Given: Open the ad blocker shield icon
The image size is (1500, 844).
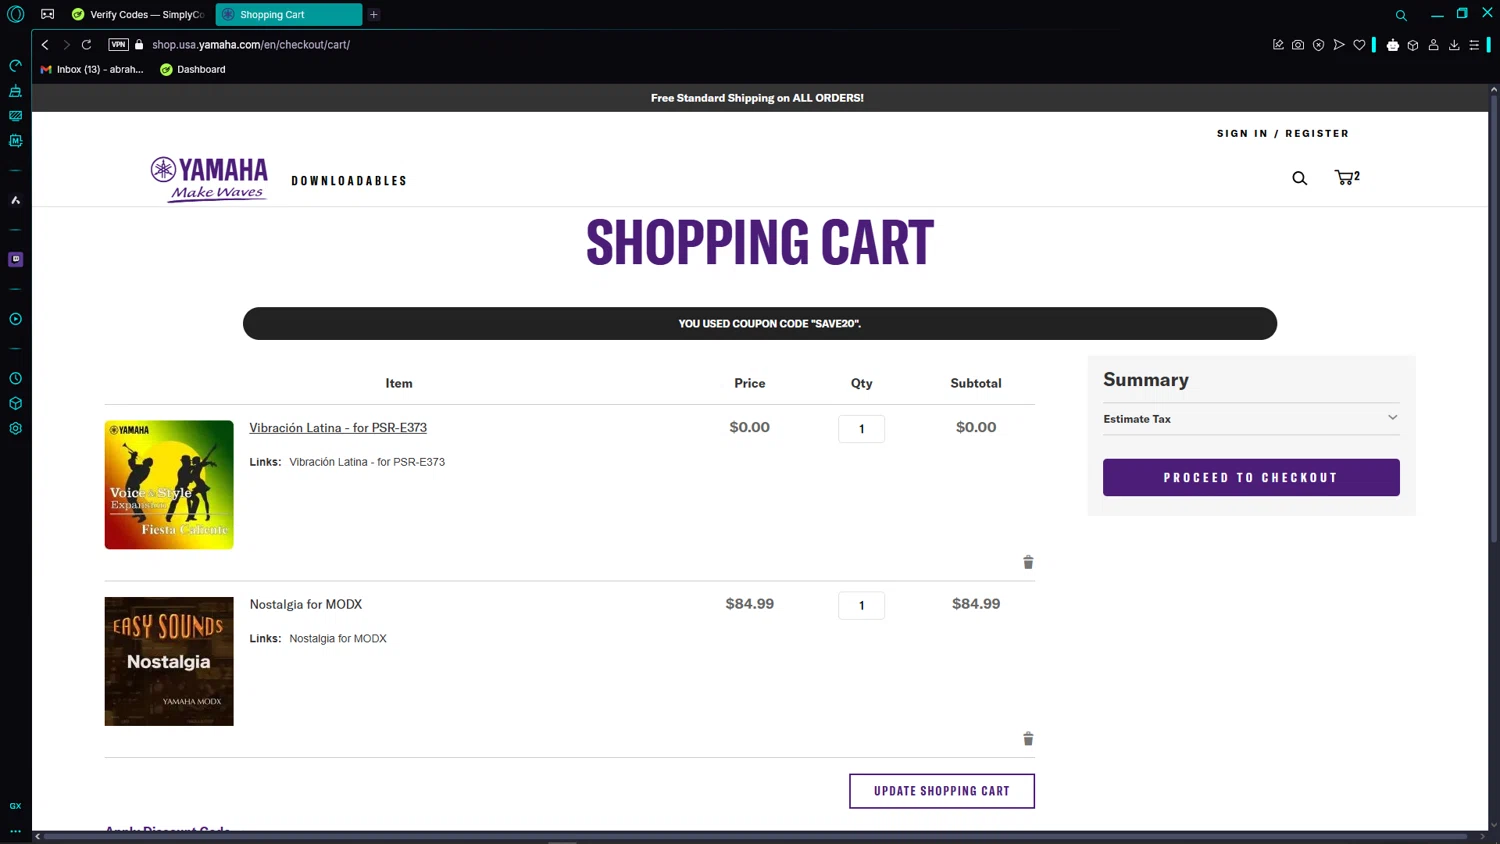Looking at the screenshot, I should click(1318, 44).
